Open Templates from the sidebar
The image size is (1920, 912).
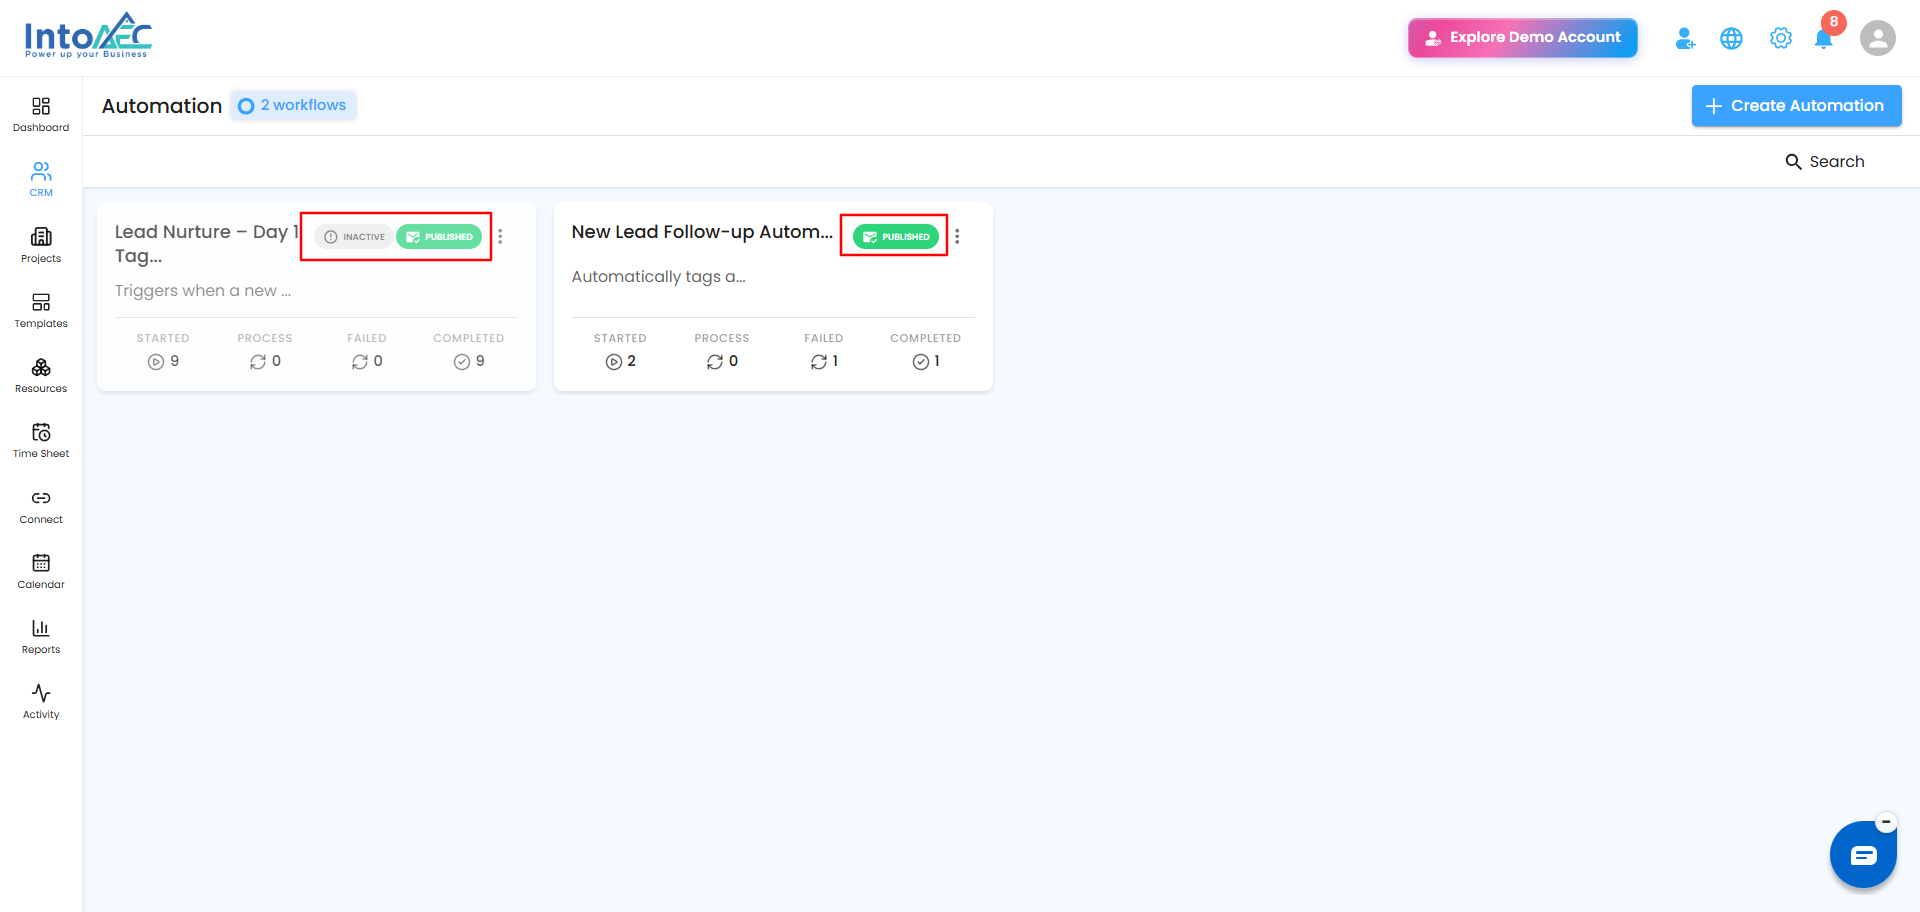pyautogui.click(x=41, y=310)
